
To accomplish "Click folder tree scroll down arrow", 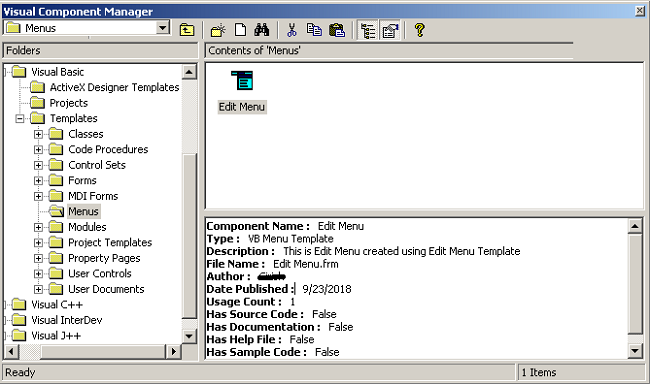I will pyautogui.click(x=189, y=336).
